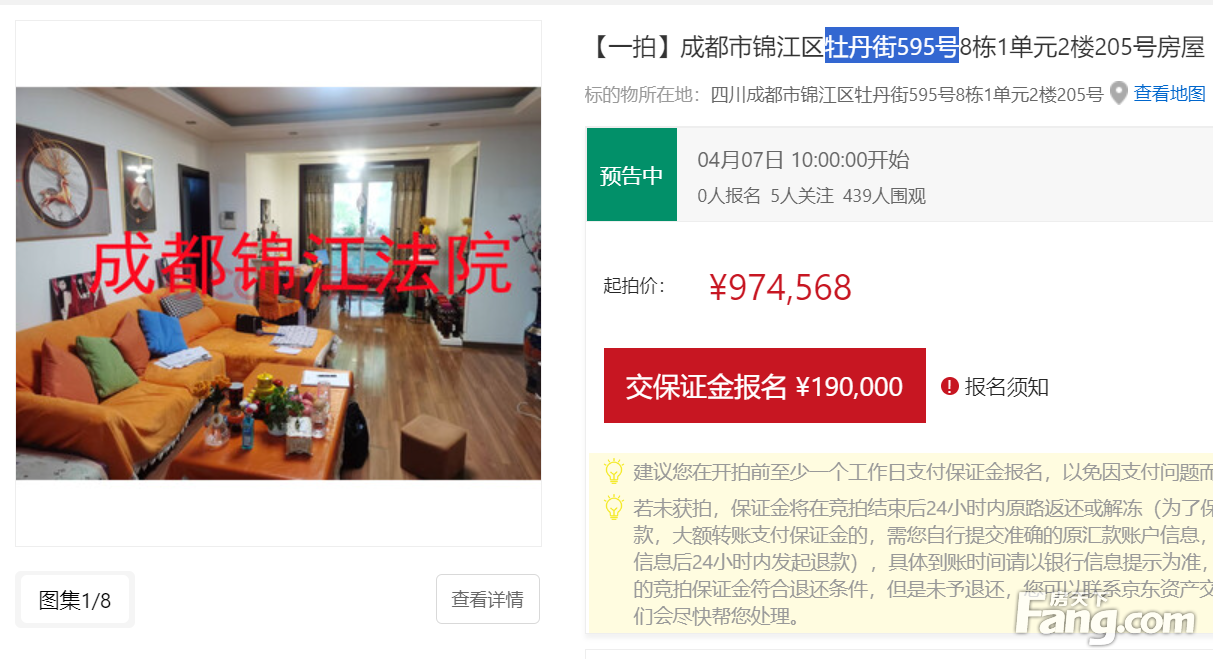Image resolution: width=1213 pixels, height=659 pixels.
Task: Open the 报名须知 registration notice
Action: [1006, 387]
